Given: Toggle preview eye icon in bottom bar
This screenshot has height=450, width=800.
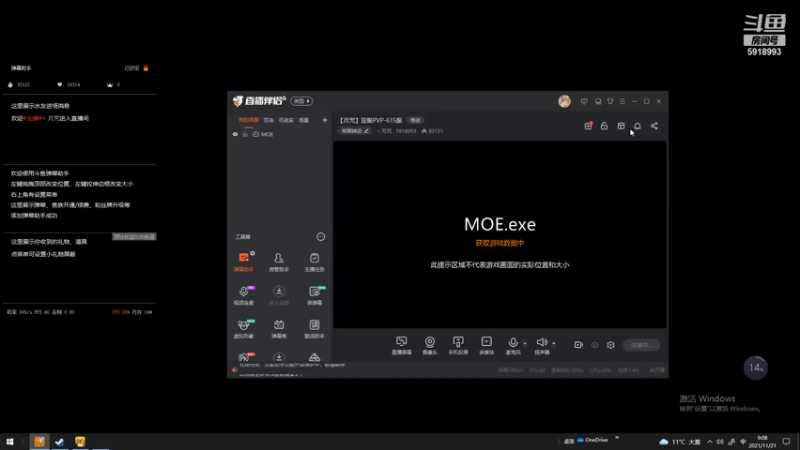Looking at the screenshot, I should (594, 345).
